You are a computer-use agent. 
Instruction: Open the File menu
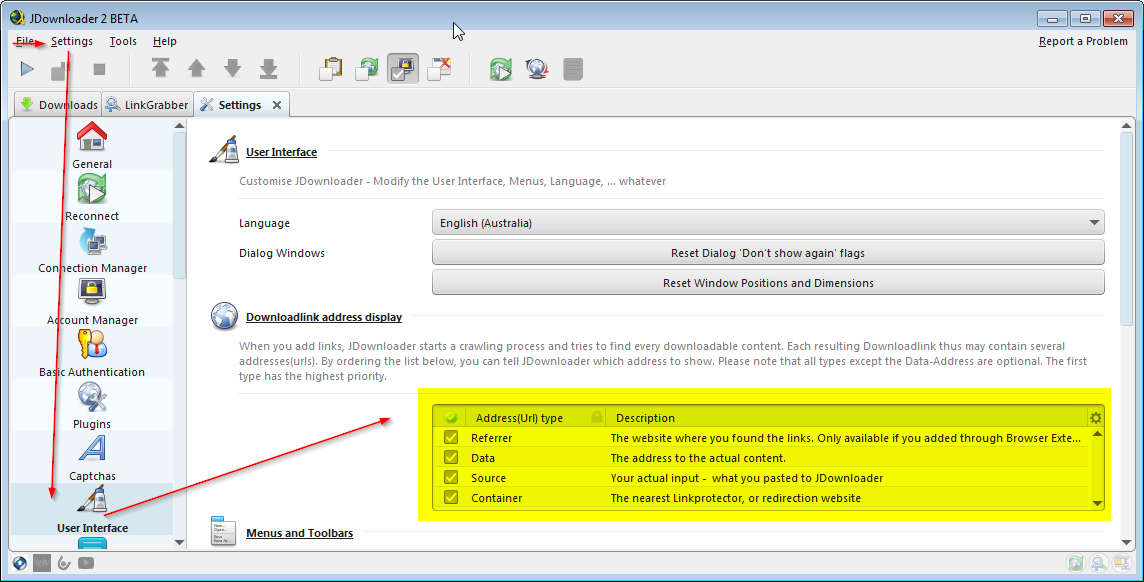25,41
